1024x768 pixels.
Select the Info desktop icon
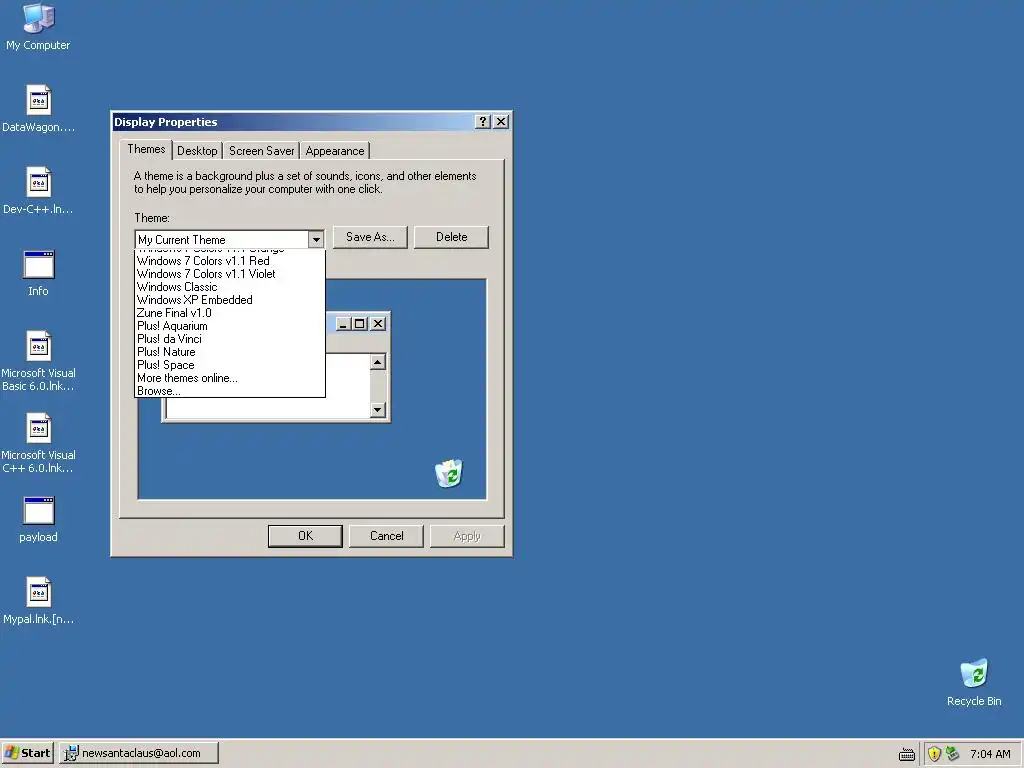tap(38, 273)
